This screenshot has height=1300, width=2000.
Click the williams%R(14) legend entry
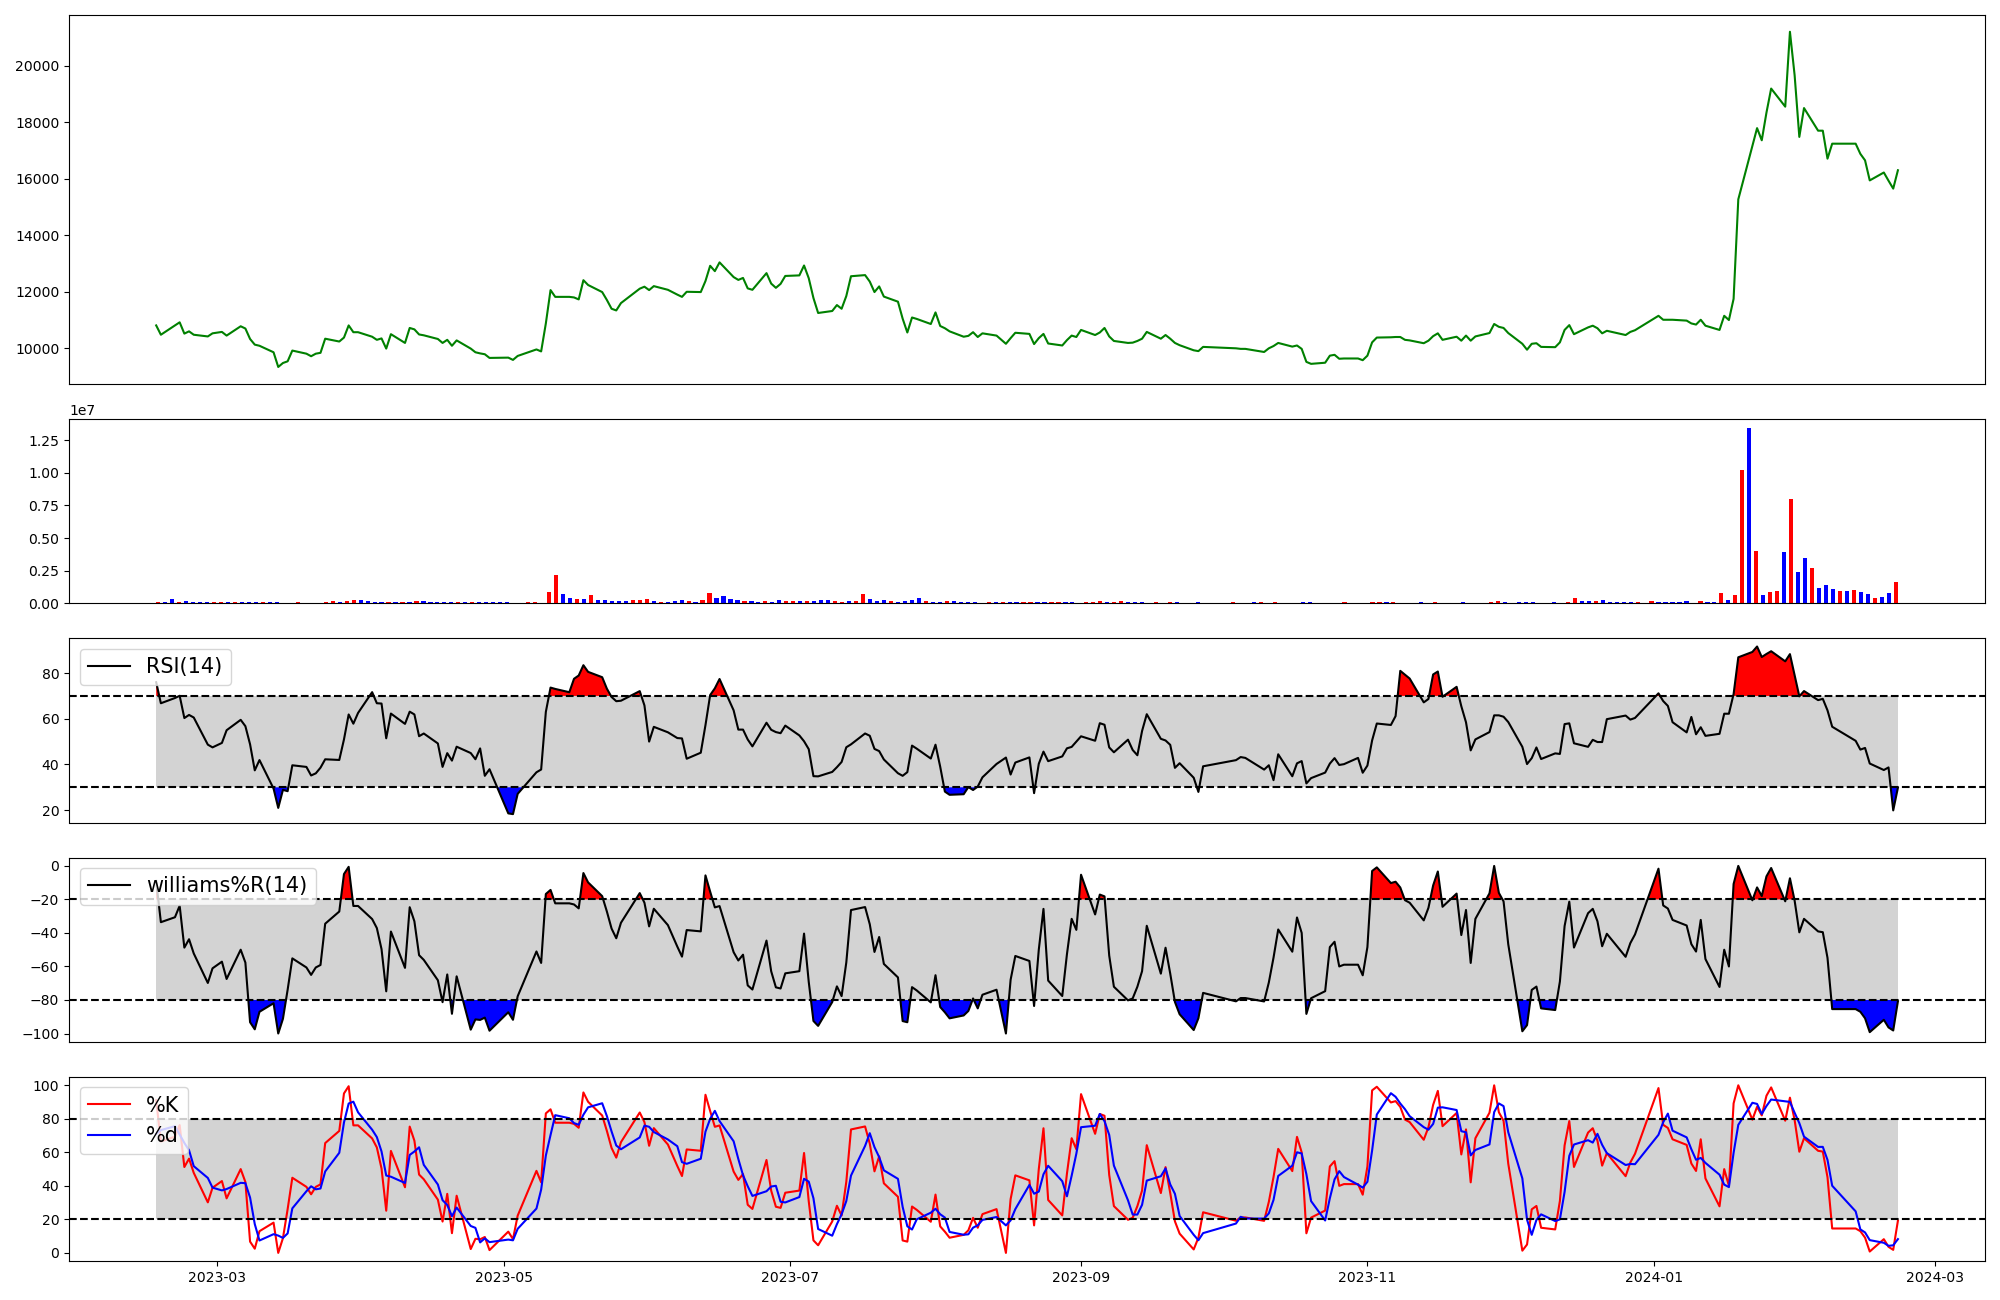(x=226, y=885)
